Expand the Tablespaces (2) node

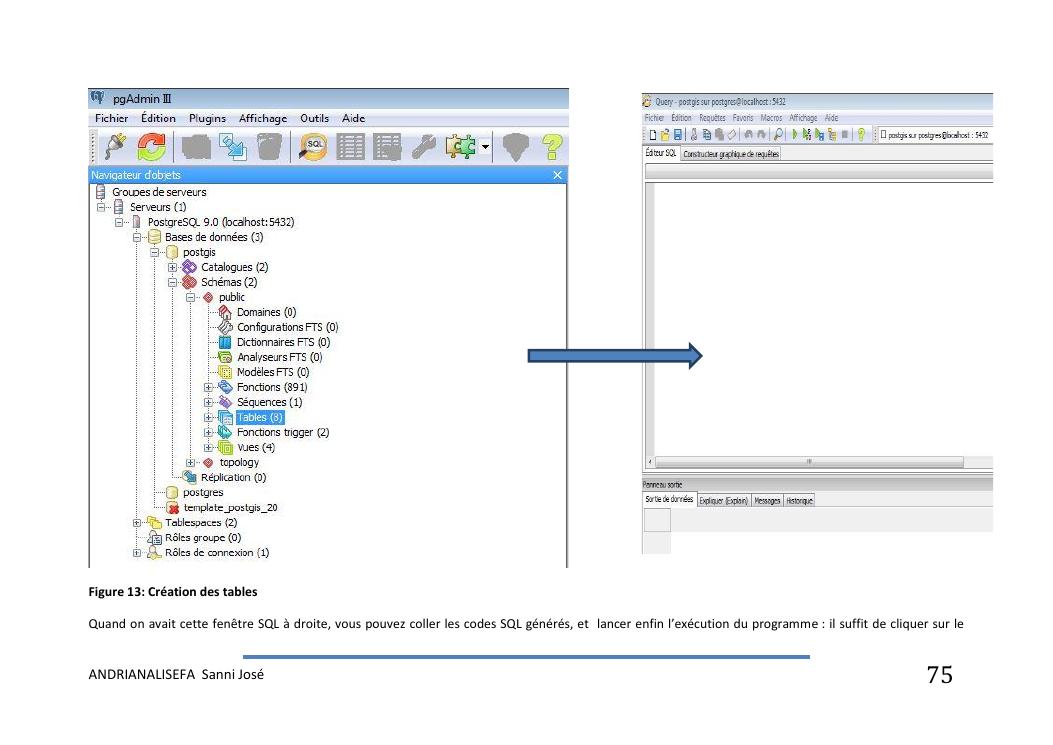(137, 523)
